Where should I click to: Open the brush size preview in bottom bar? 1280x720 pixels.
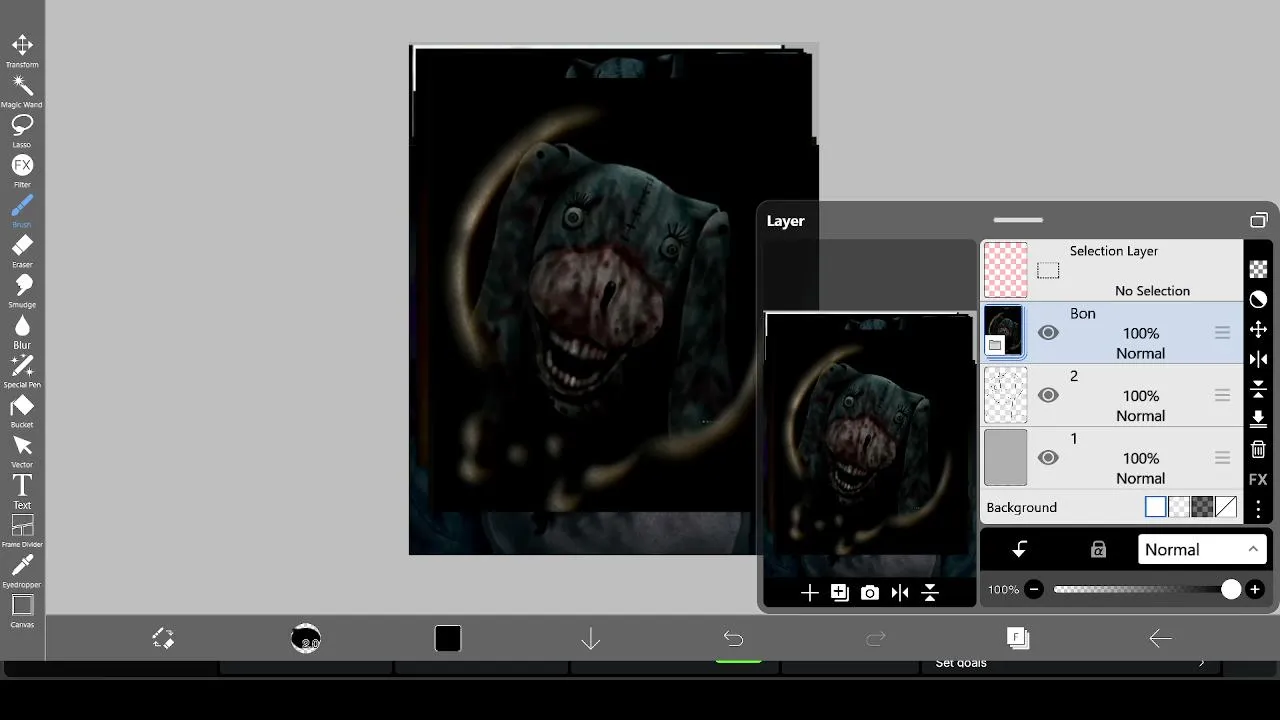click(x=306, y=638)
